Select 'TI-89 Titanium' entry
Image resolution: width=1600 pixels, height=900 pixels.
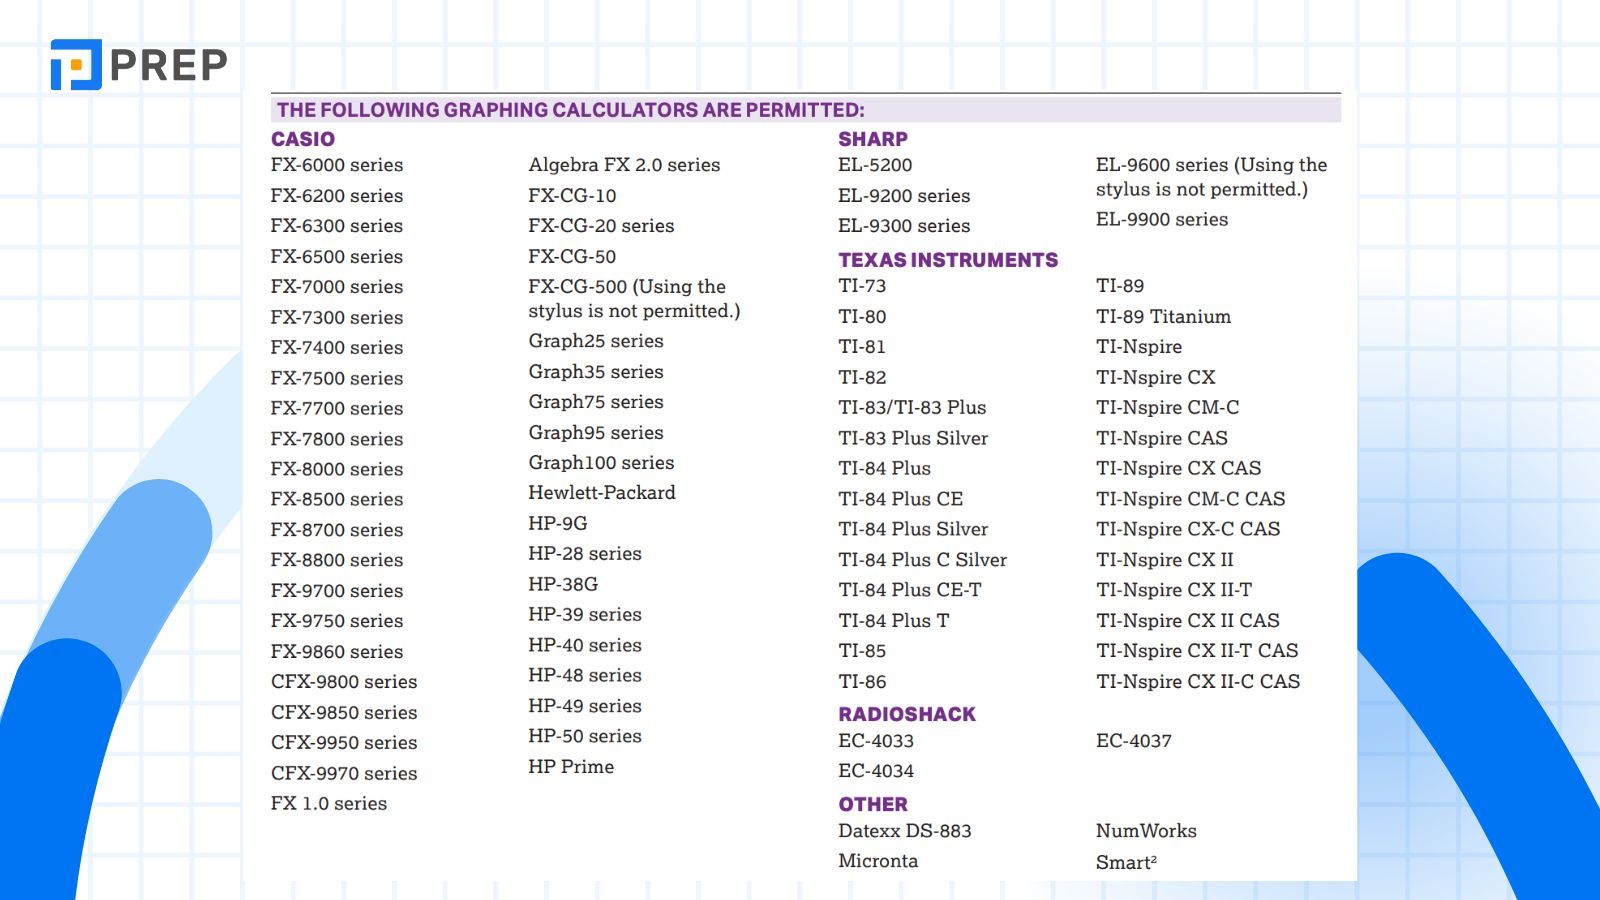pos(1164,317)
